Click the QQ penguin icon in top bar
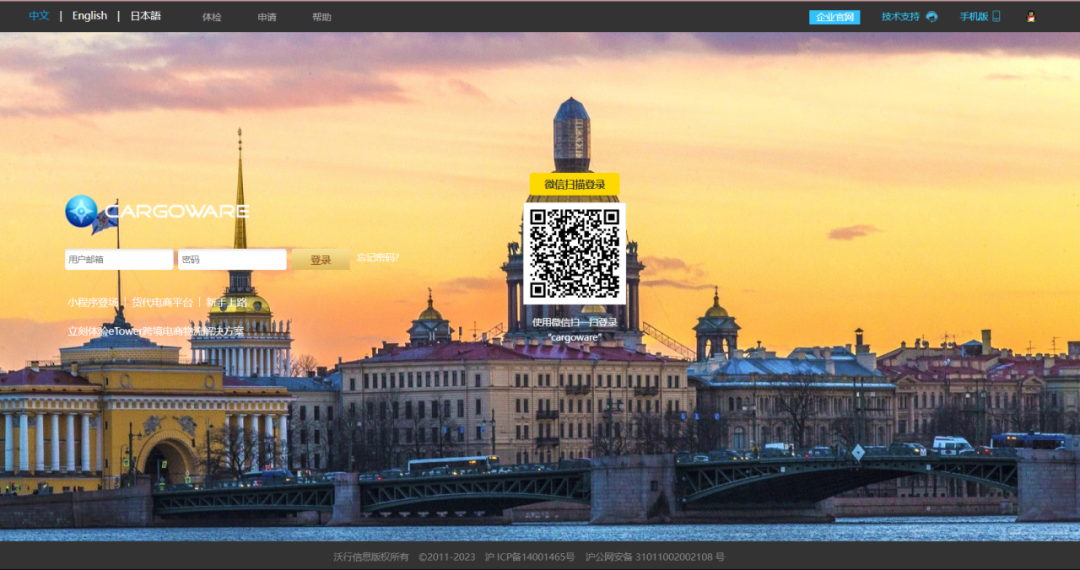This screenshot has width=1080, height=570. coord(1031,17)
